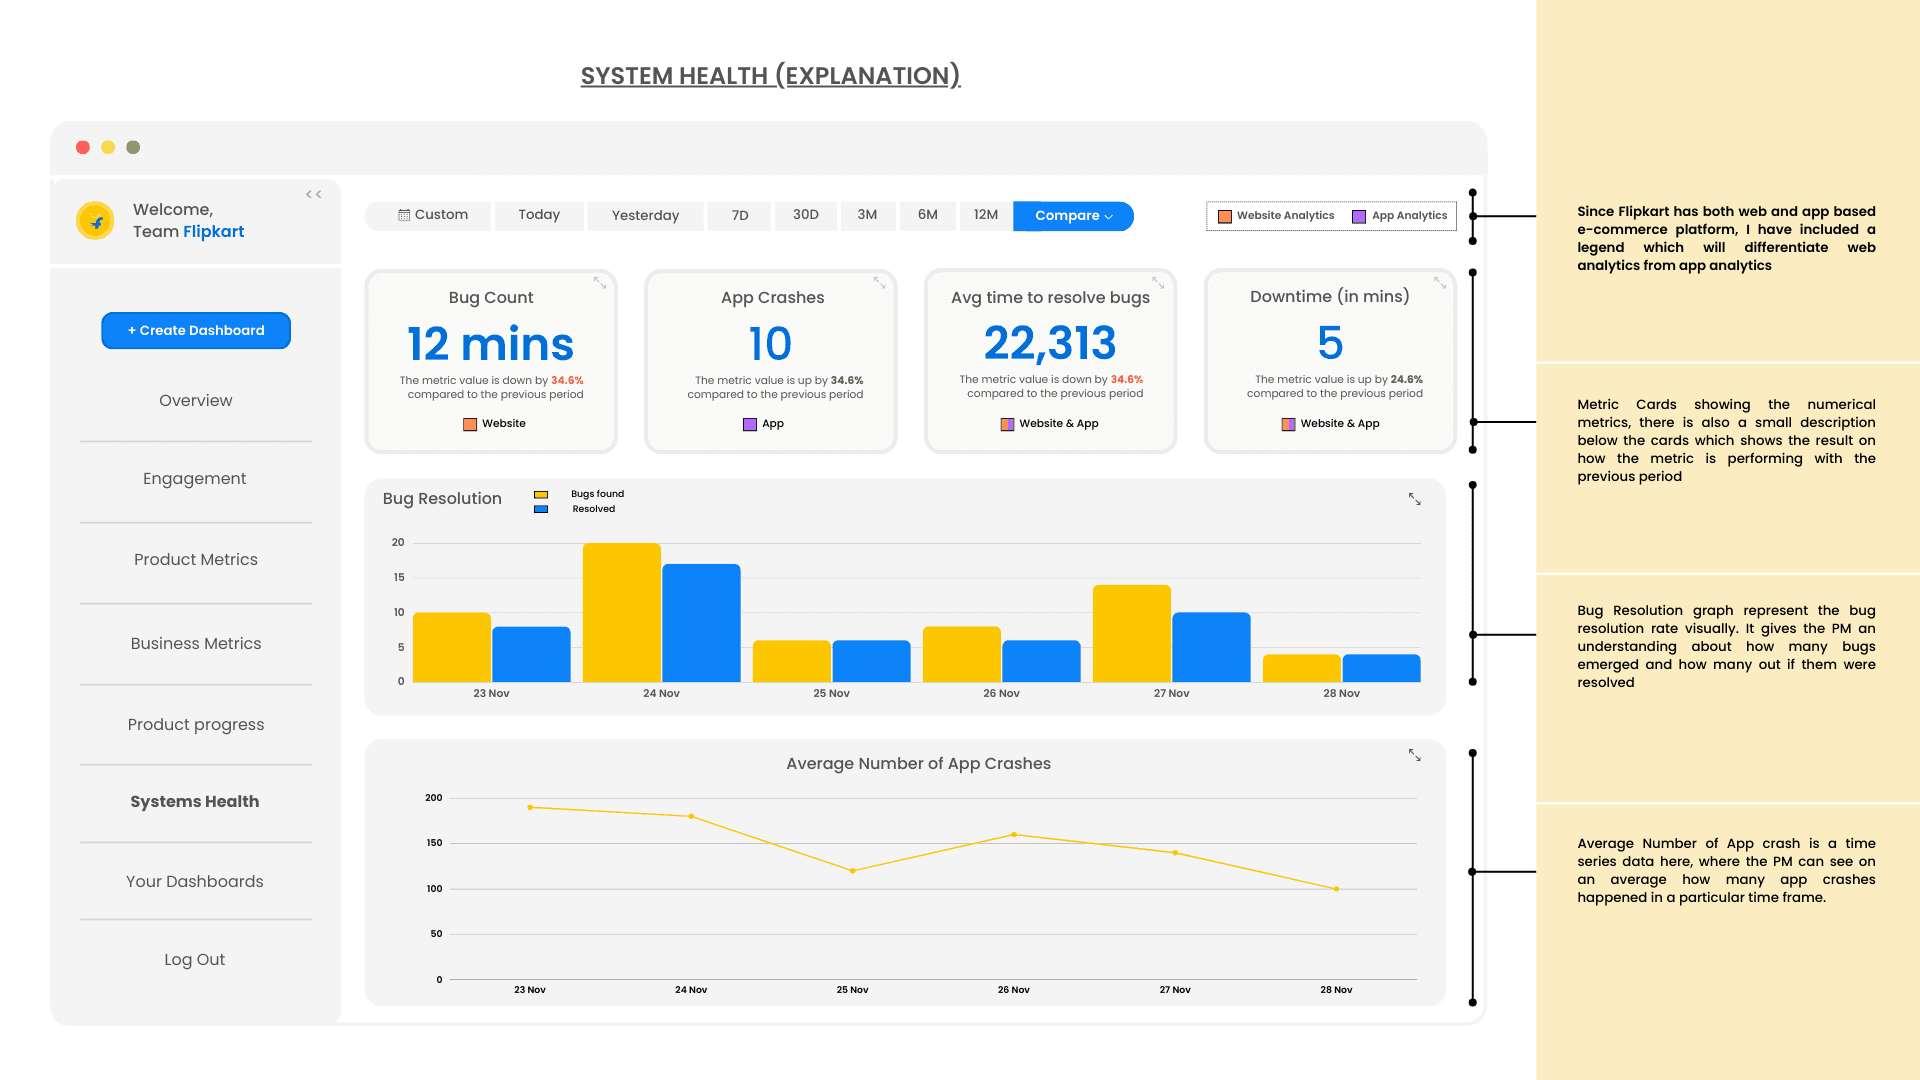
Task: Click the Flipkart team name link
Action: 213,232
